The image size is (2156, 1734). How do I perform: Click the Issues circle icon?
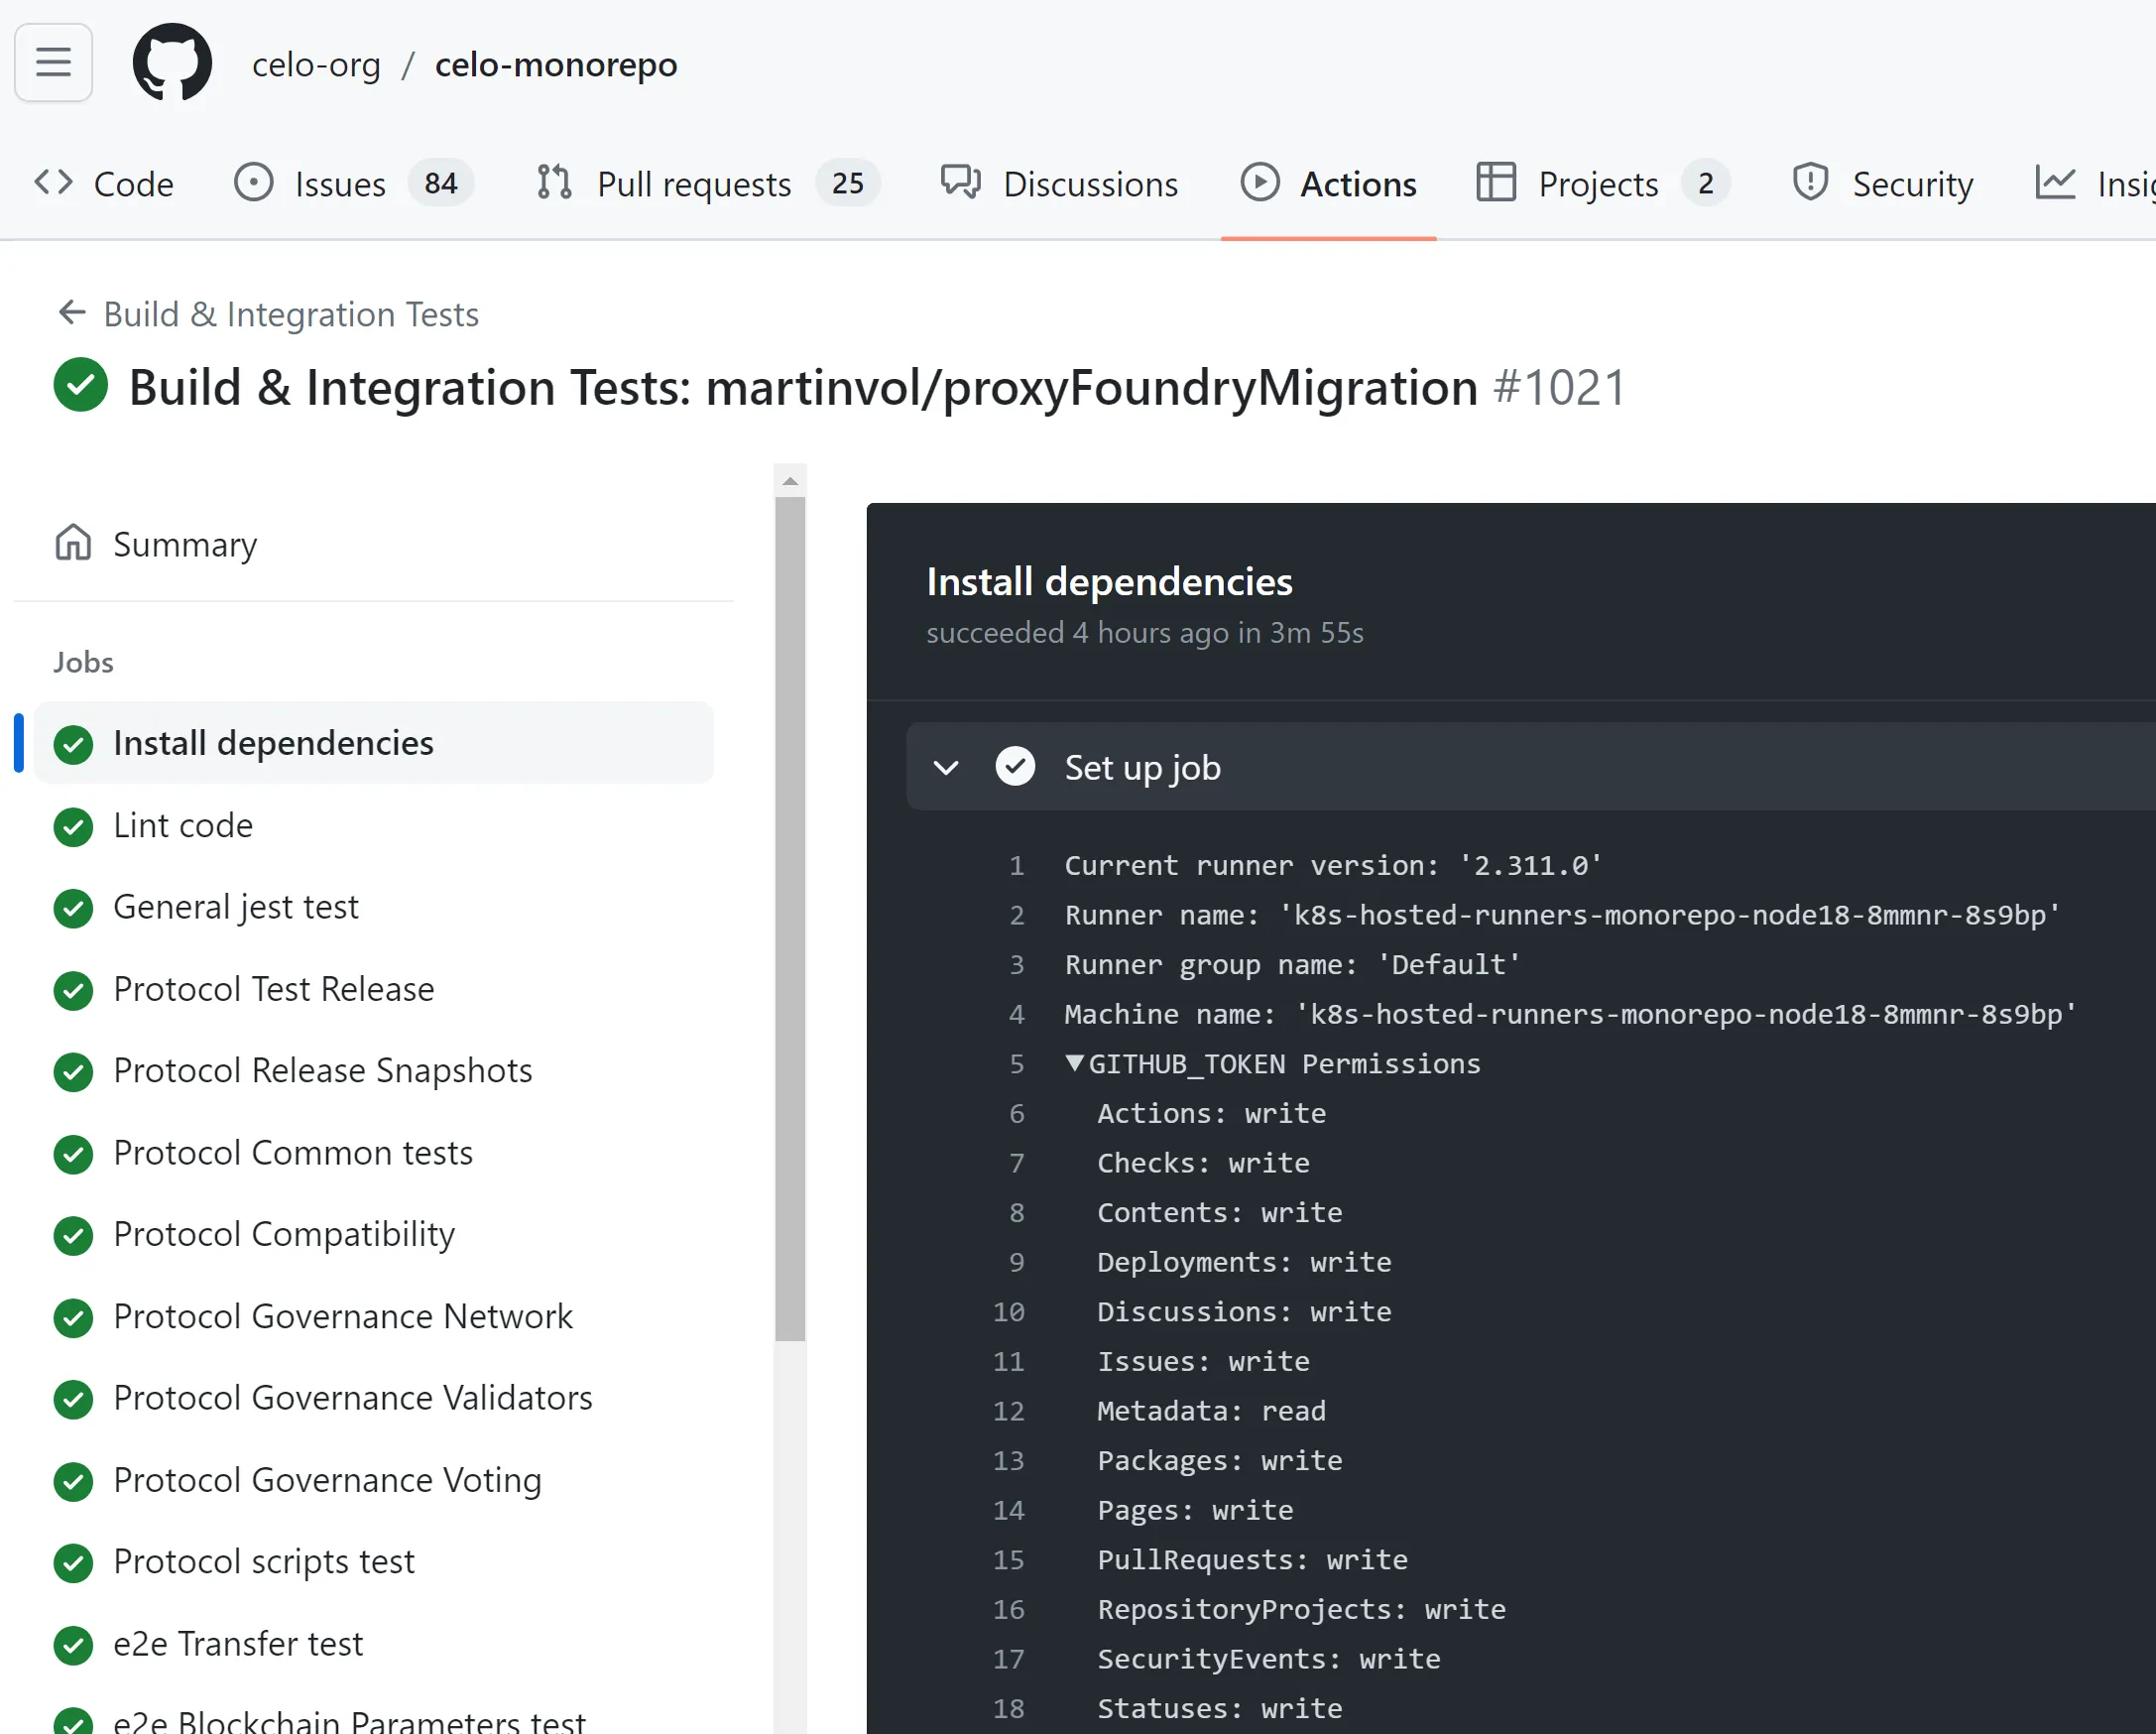253,183
